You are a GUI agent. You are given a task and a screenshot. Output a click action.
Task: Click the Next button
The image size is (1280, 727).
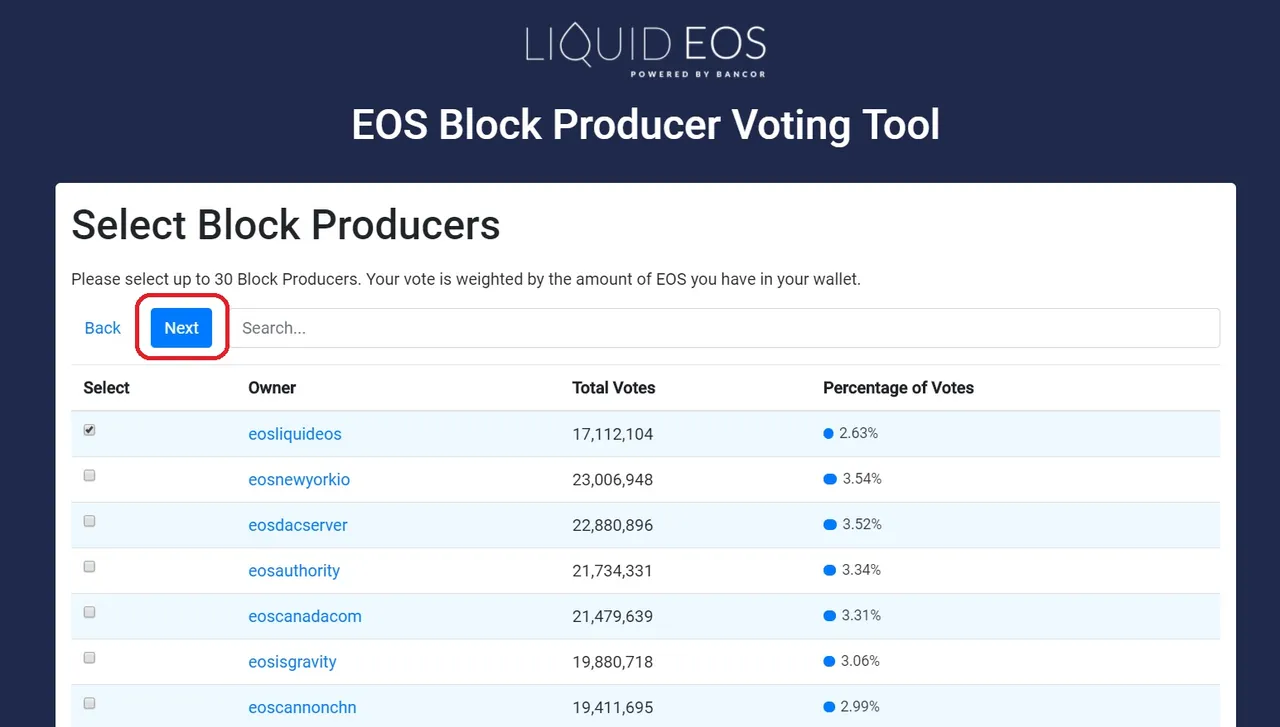[181, 328]
